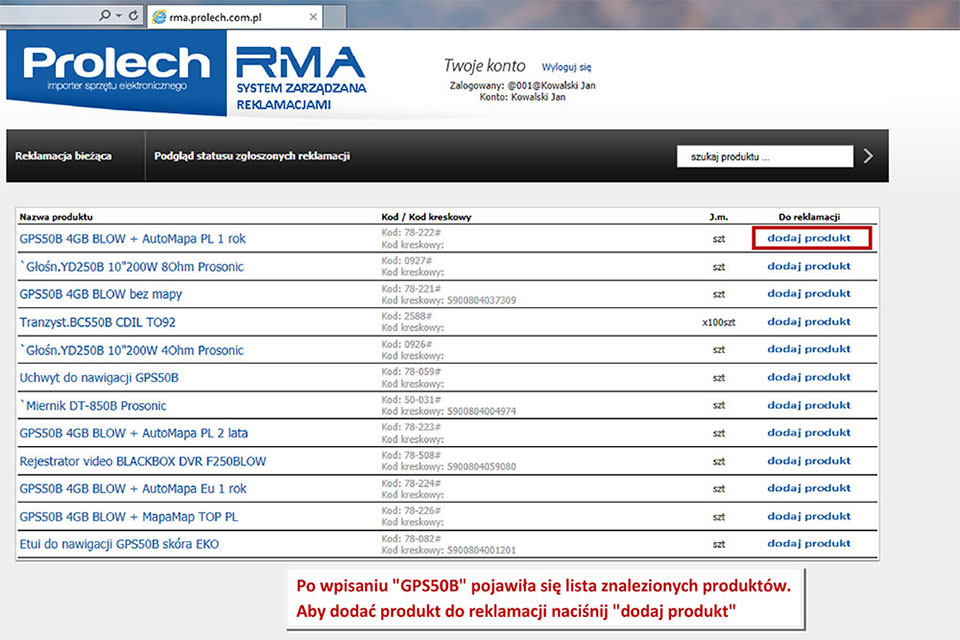Open product GPS50B 4GB BLOW + MapaMap TOP PL

(x=129, y=516)
